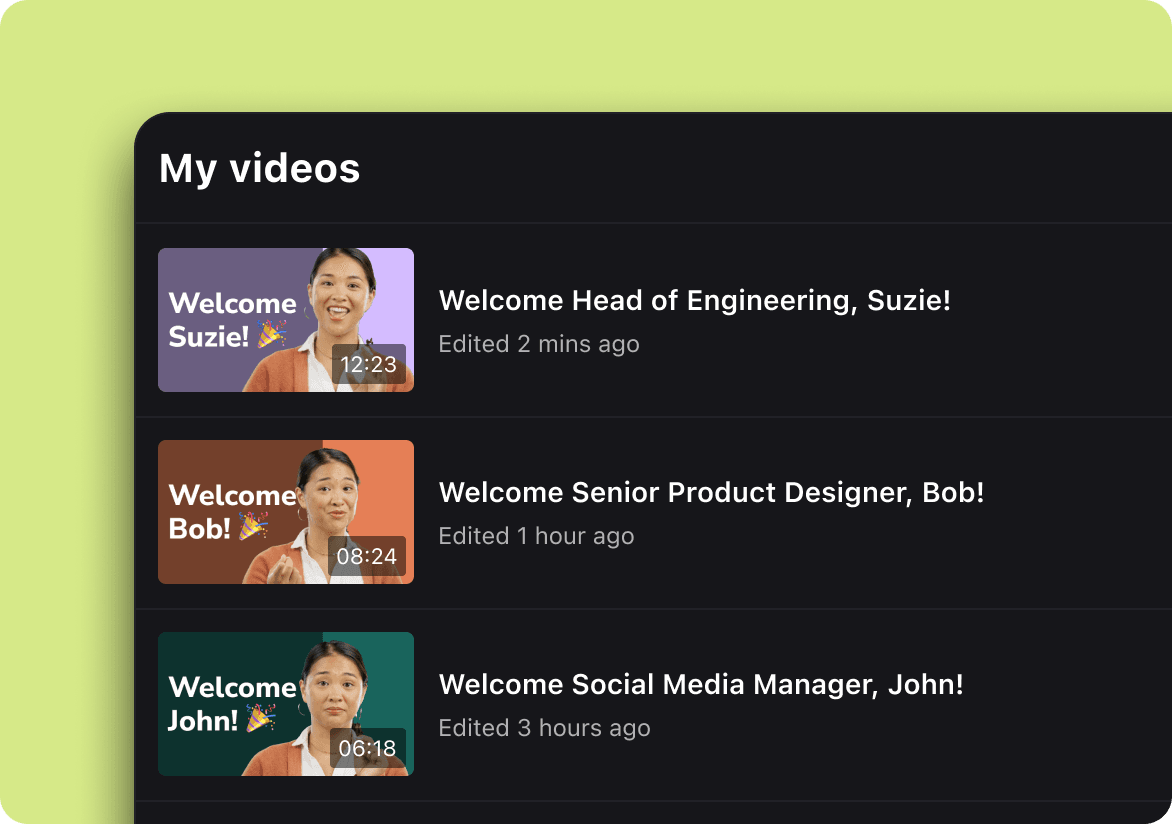
Task: Select 'Welcome Social Media Manager, John!' title
Action: click(701, 684)
